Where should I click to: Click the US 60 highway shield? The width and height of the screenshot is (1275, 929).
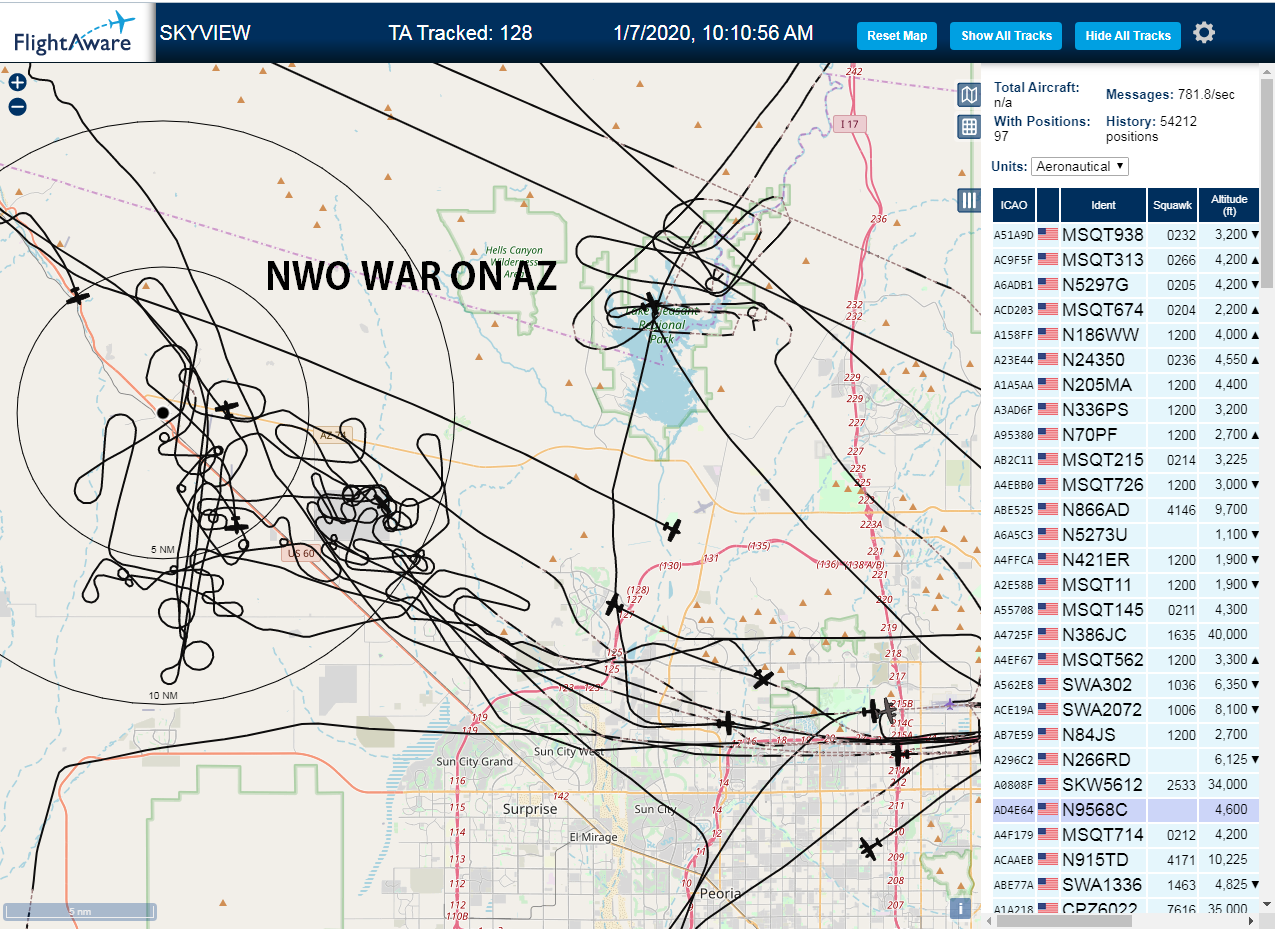tap(301, 553)
